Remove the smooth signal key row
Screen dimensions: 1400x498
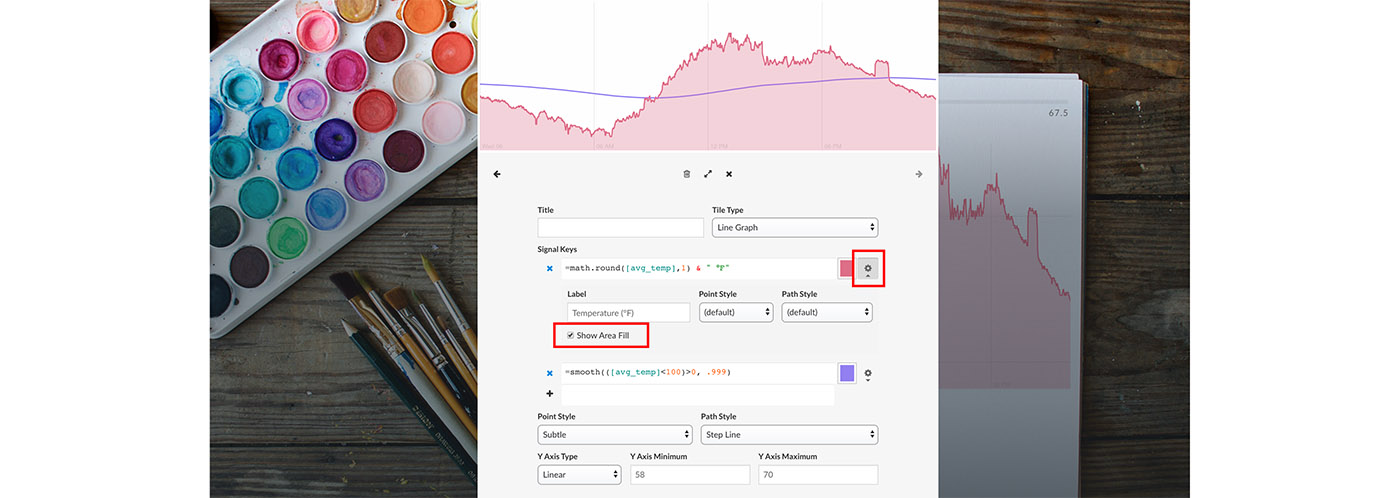point(549,373)
